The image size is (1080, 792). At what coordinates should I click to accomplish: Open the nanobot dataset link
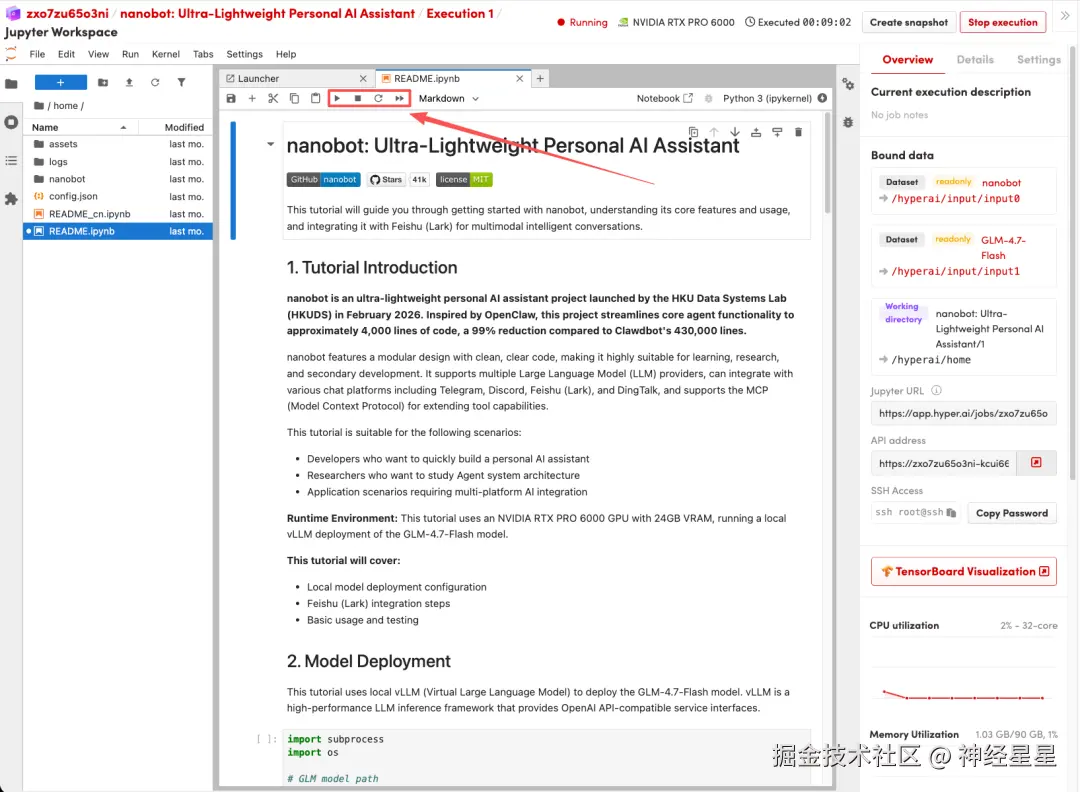point(1001,183)
